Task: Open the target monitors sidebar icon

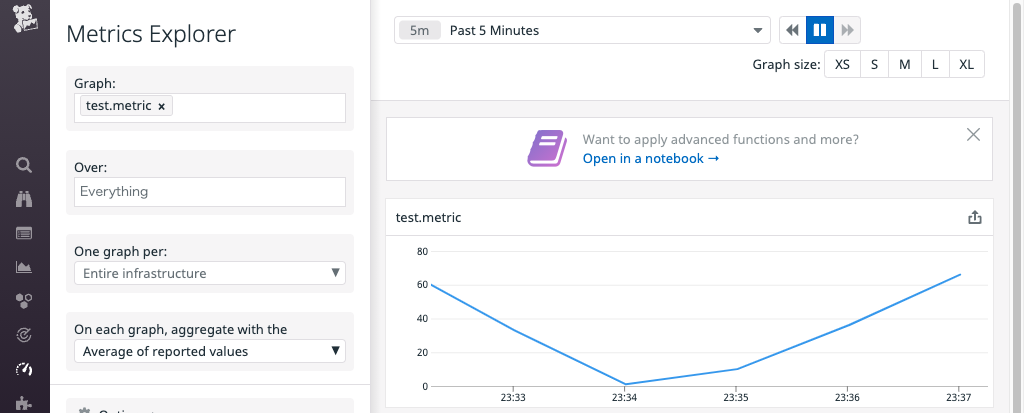Action: click(24, 335)
